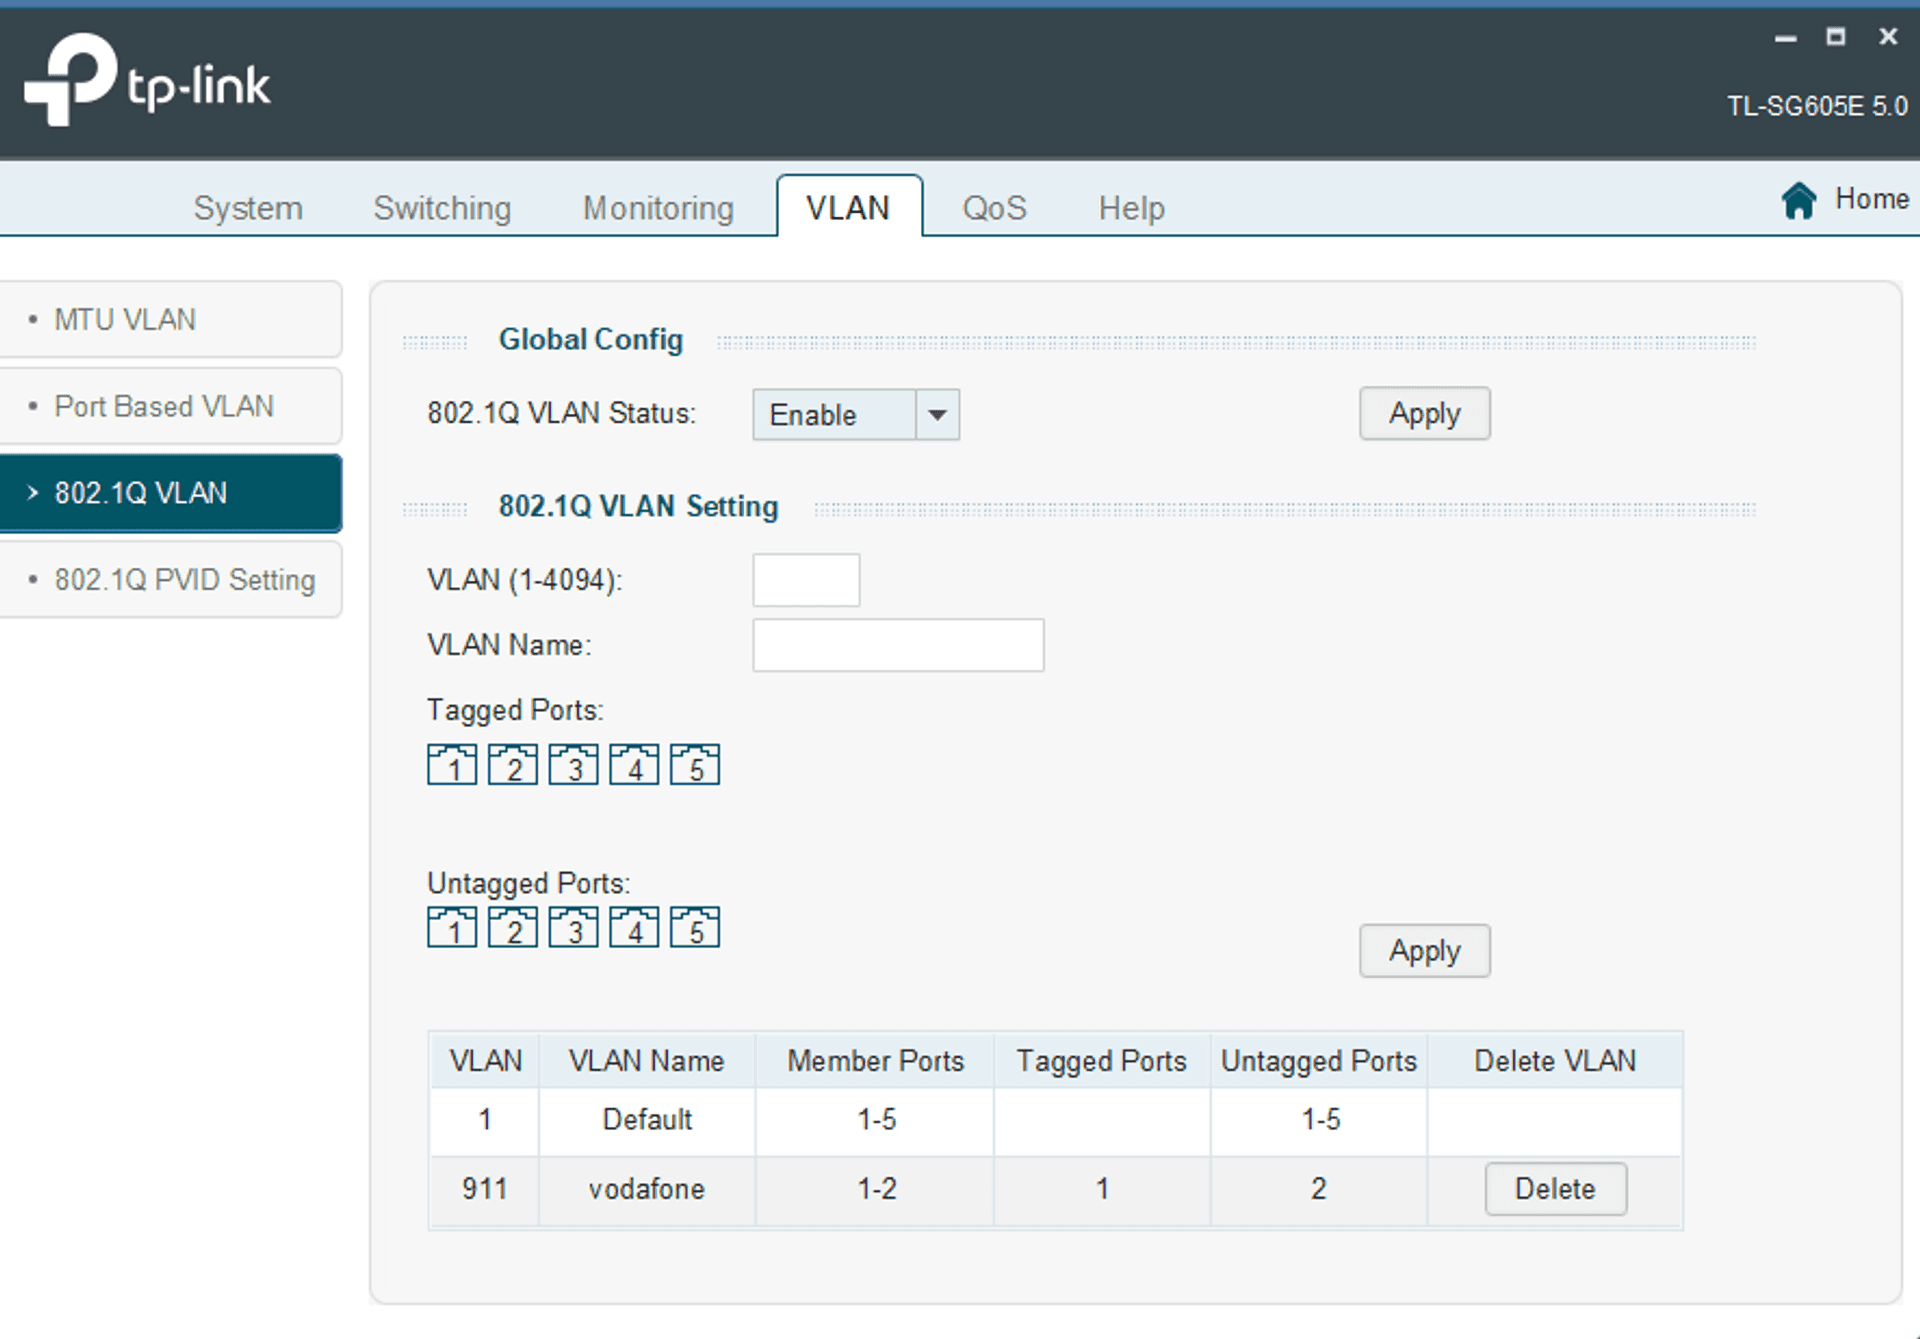Click the Home house icon
The image size is (1920, 1339).
click(1798, 200)
